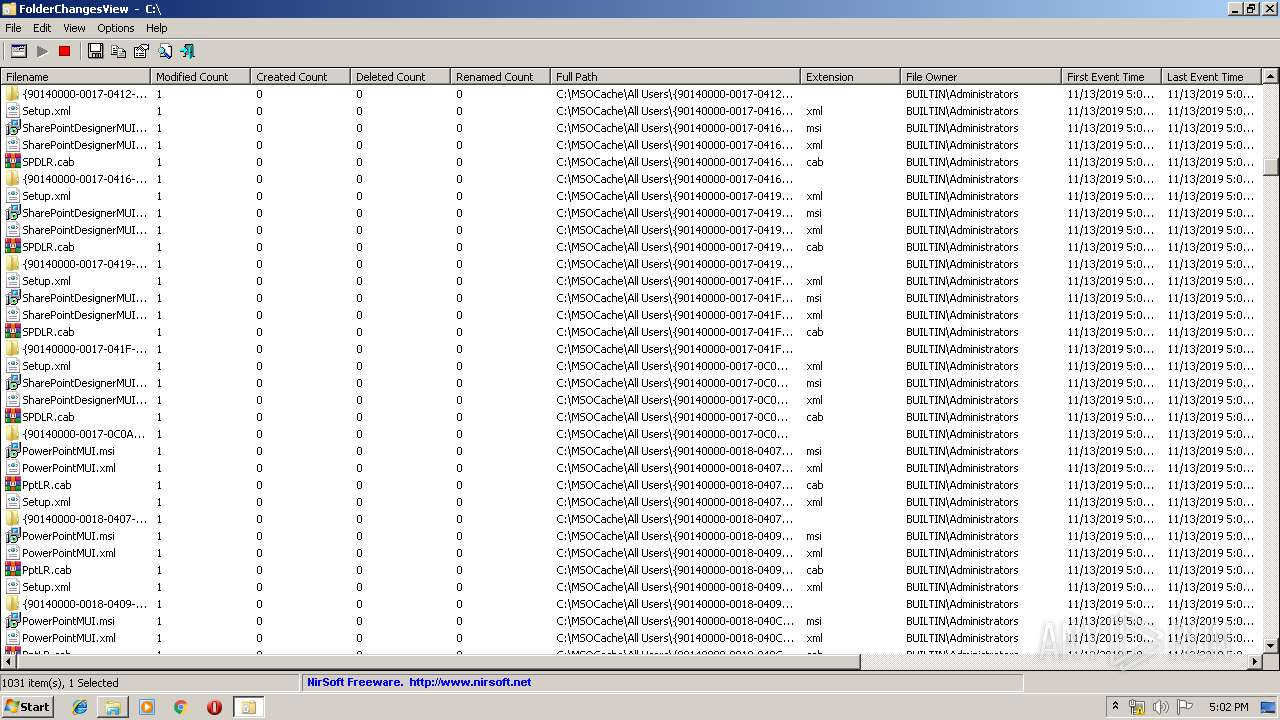The height and width of the screenshot is (720, 1280).
Task: Click the Copy Selected Items toolbar icon
Action: (118, 51)
